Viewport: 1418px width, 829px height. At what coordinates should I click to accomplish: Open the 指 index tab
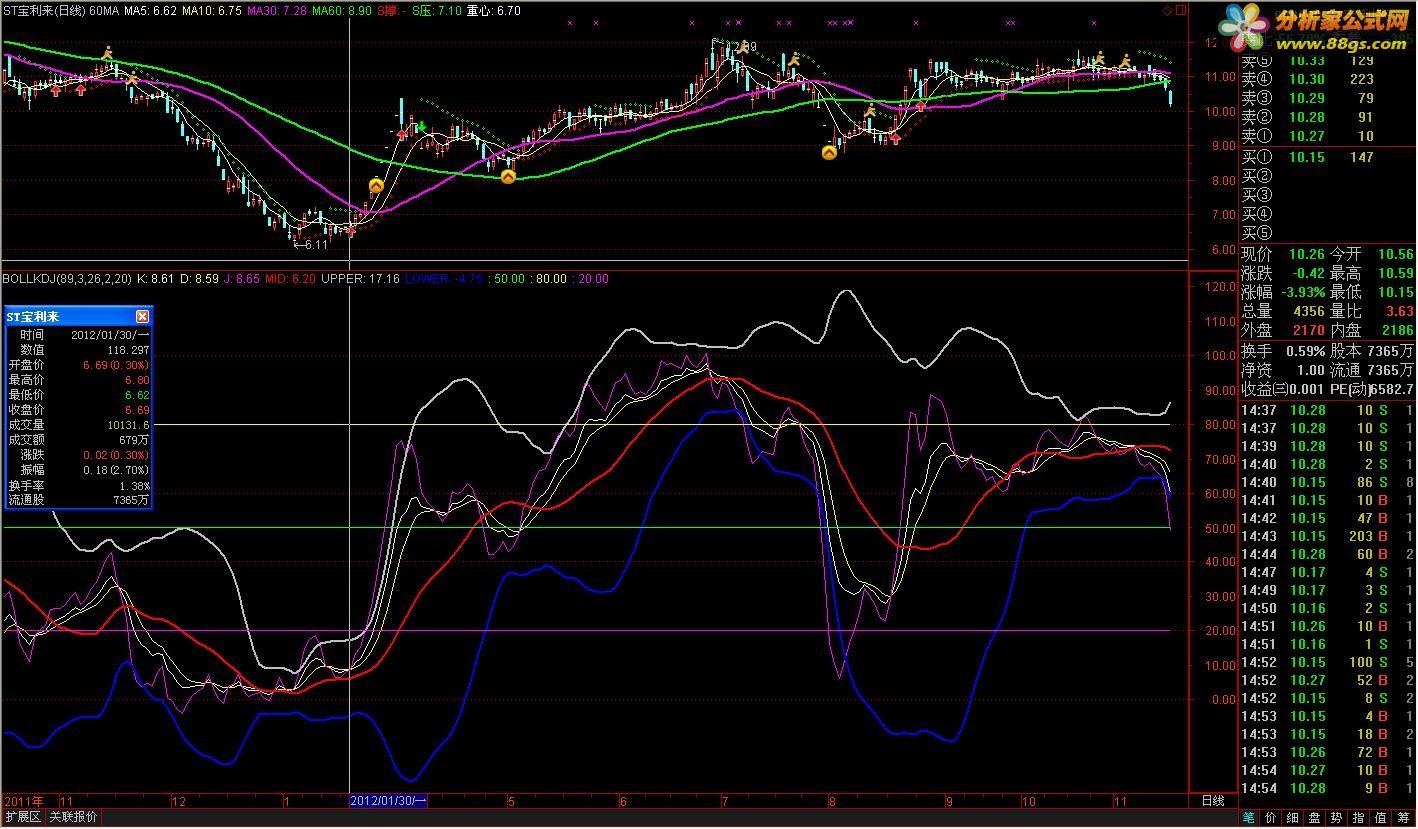1360,818
